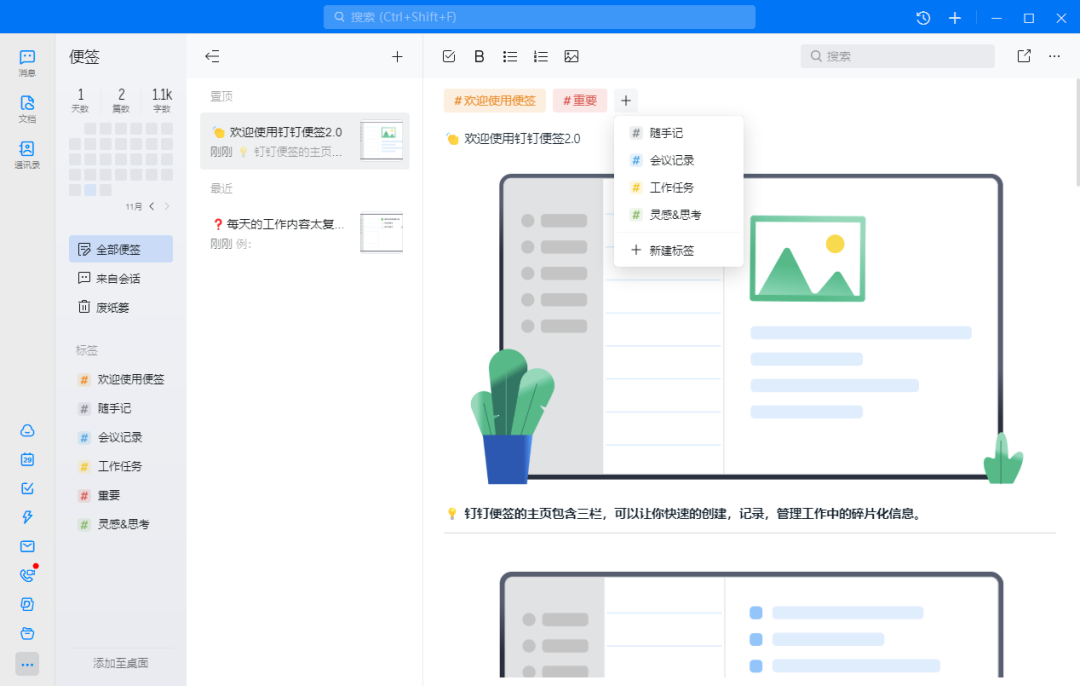Focus the global search bar
Image resolution: width=1080 pixels, height=686 pixels.
[x=539, y=17]
